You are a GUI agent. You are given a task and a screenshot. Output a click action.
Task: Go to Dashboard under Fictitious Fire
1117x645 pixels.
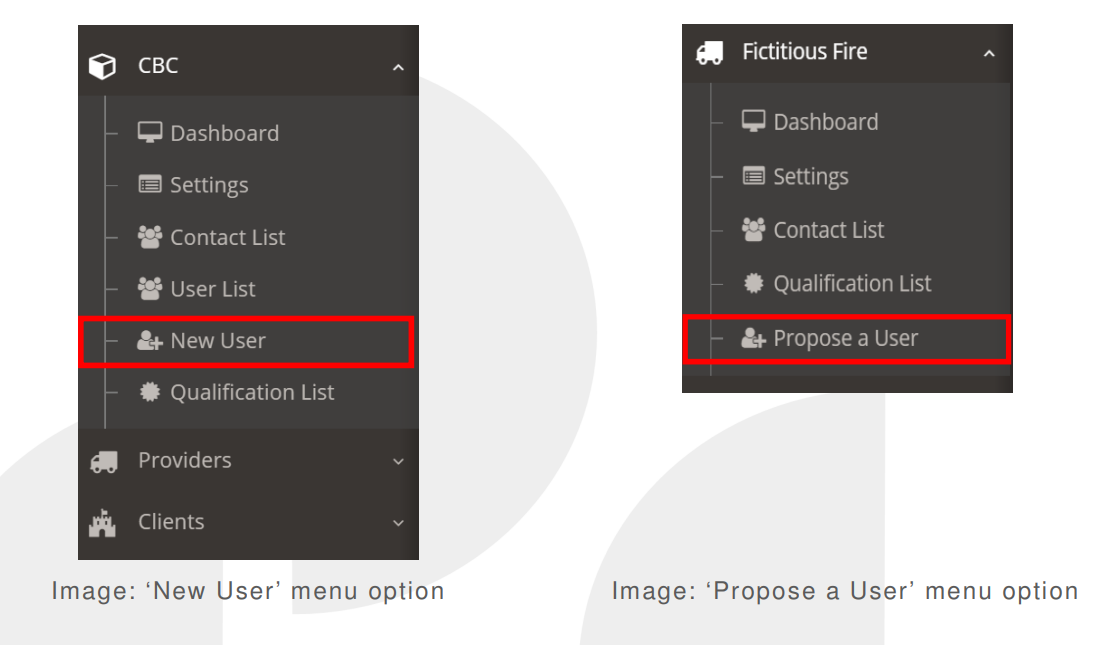point(826,122)
